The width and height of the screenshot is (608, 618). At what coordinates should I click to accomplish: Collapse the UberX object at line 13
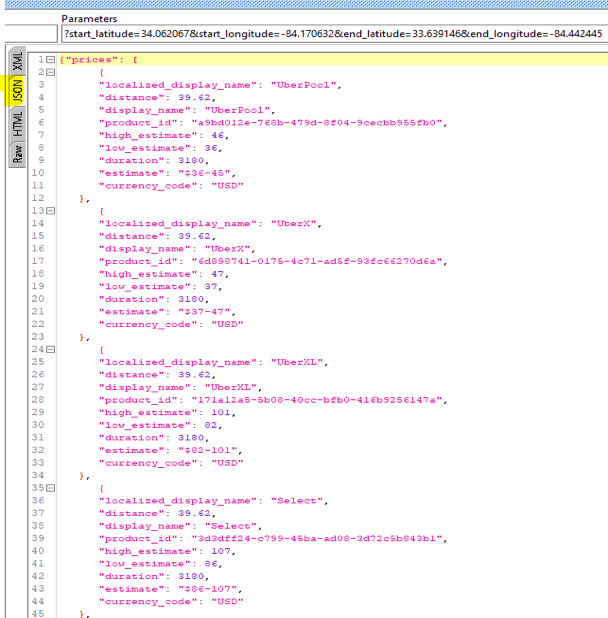(50, 211)
